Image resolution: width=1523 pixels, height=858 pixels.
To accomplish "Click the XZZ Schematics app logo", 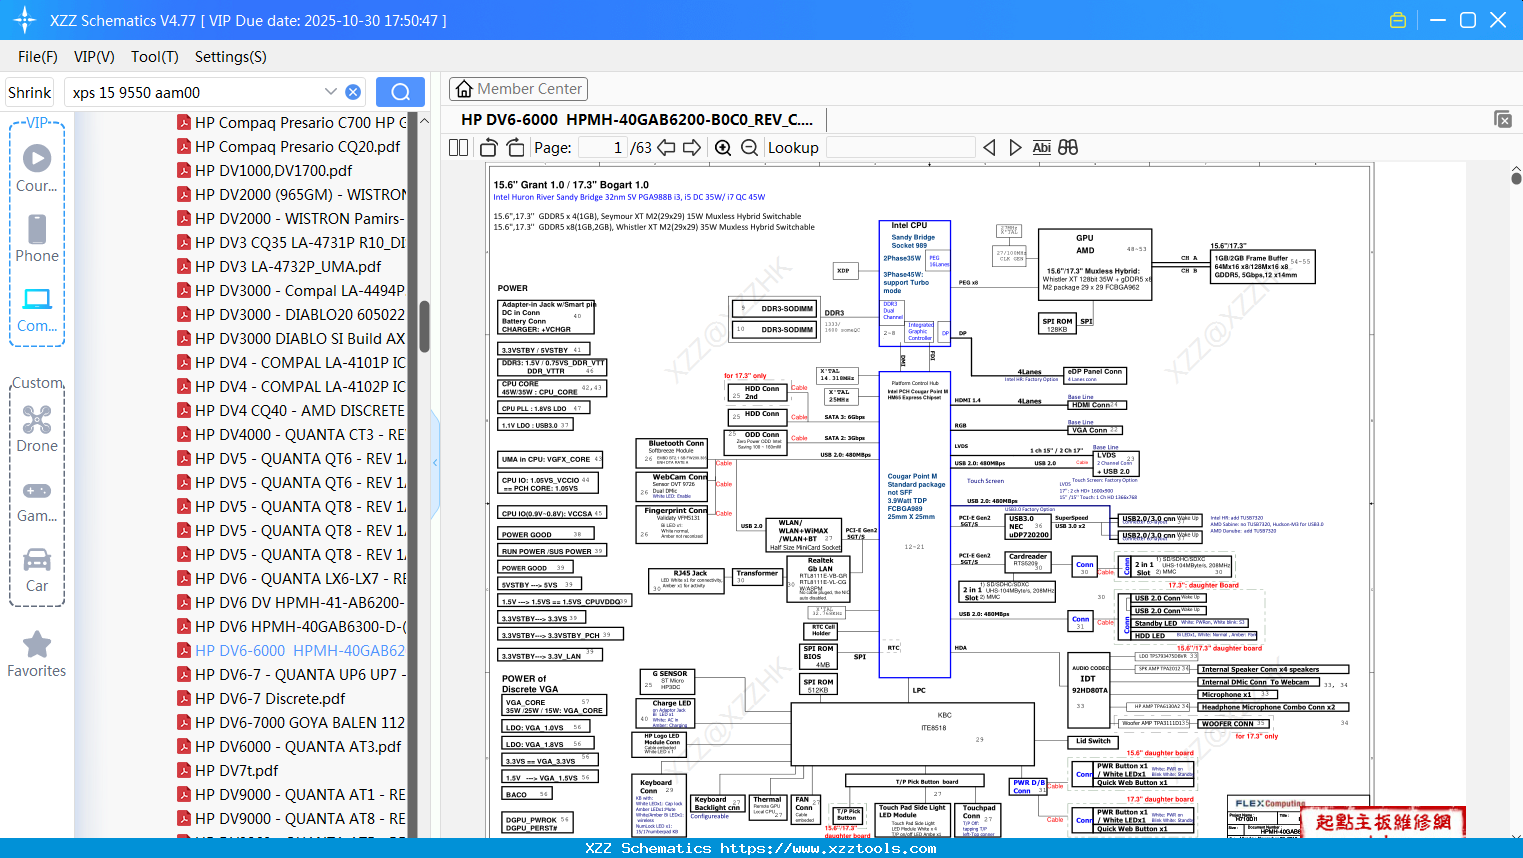I will [25, 20].
